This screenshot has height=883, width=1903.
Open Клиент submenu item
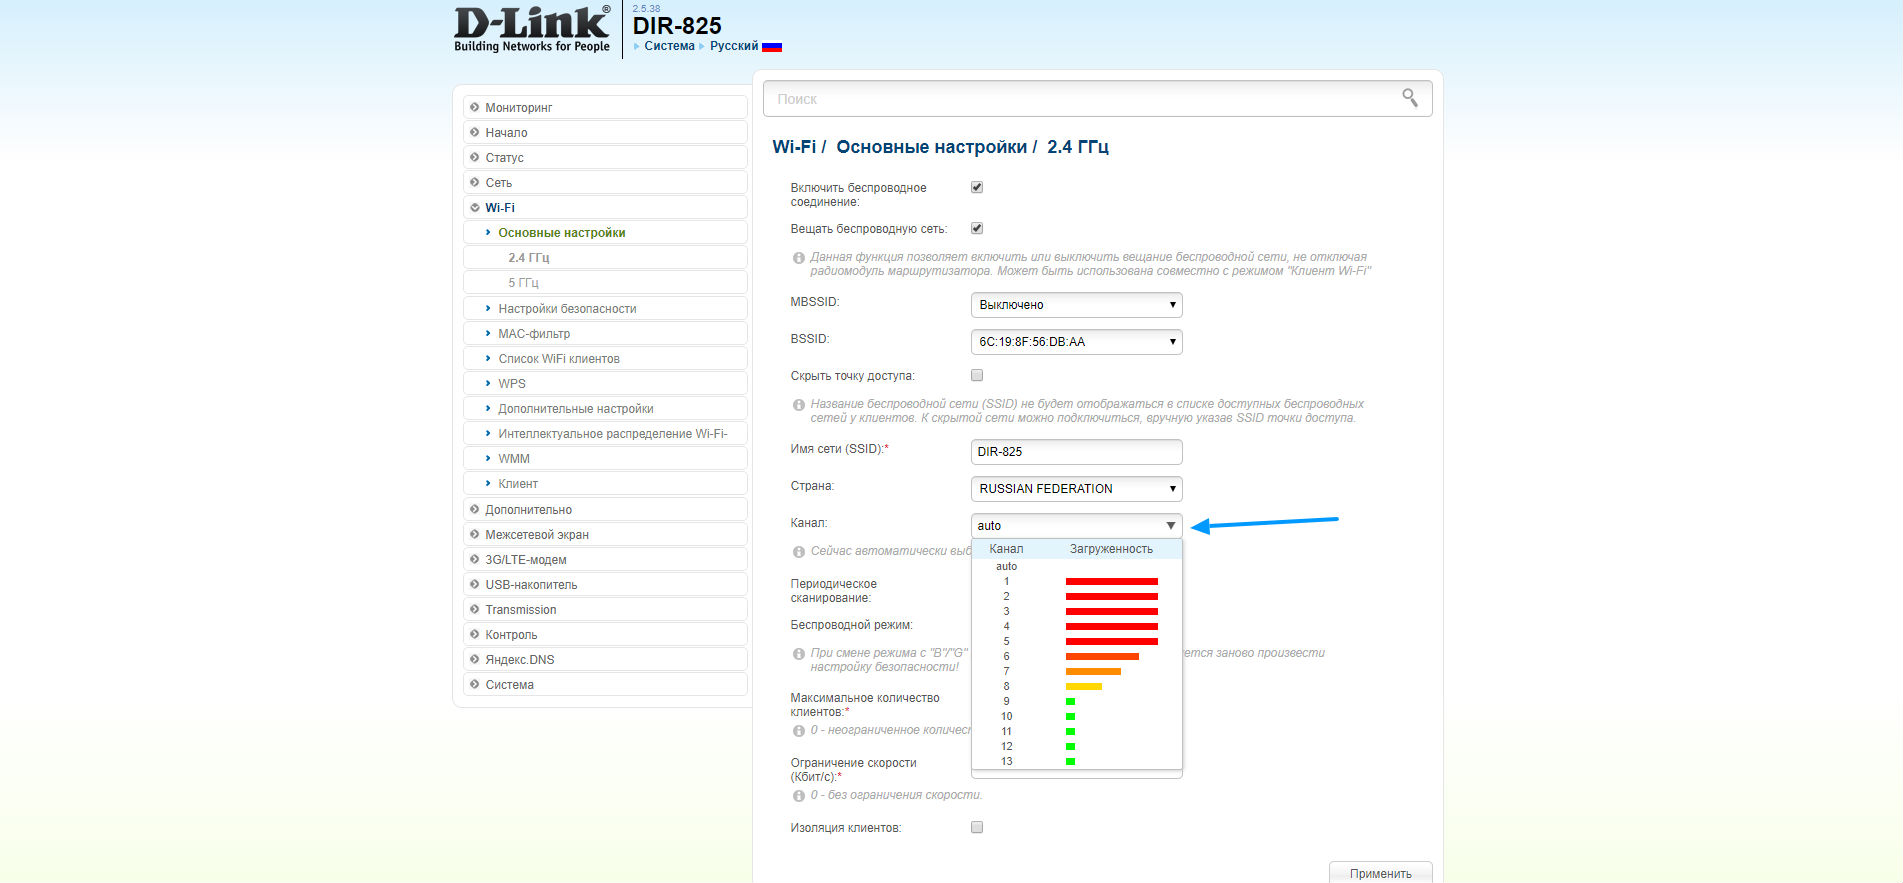click(x=605, y=483)
